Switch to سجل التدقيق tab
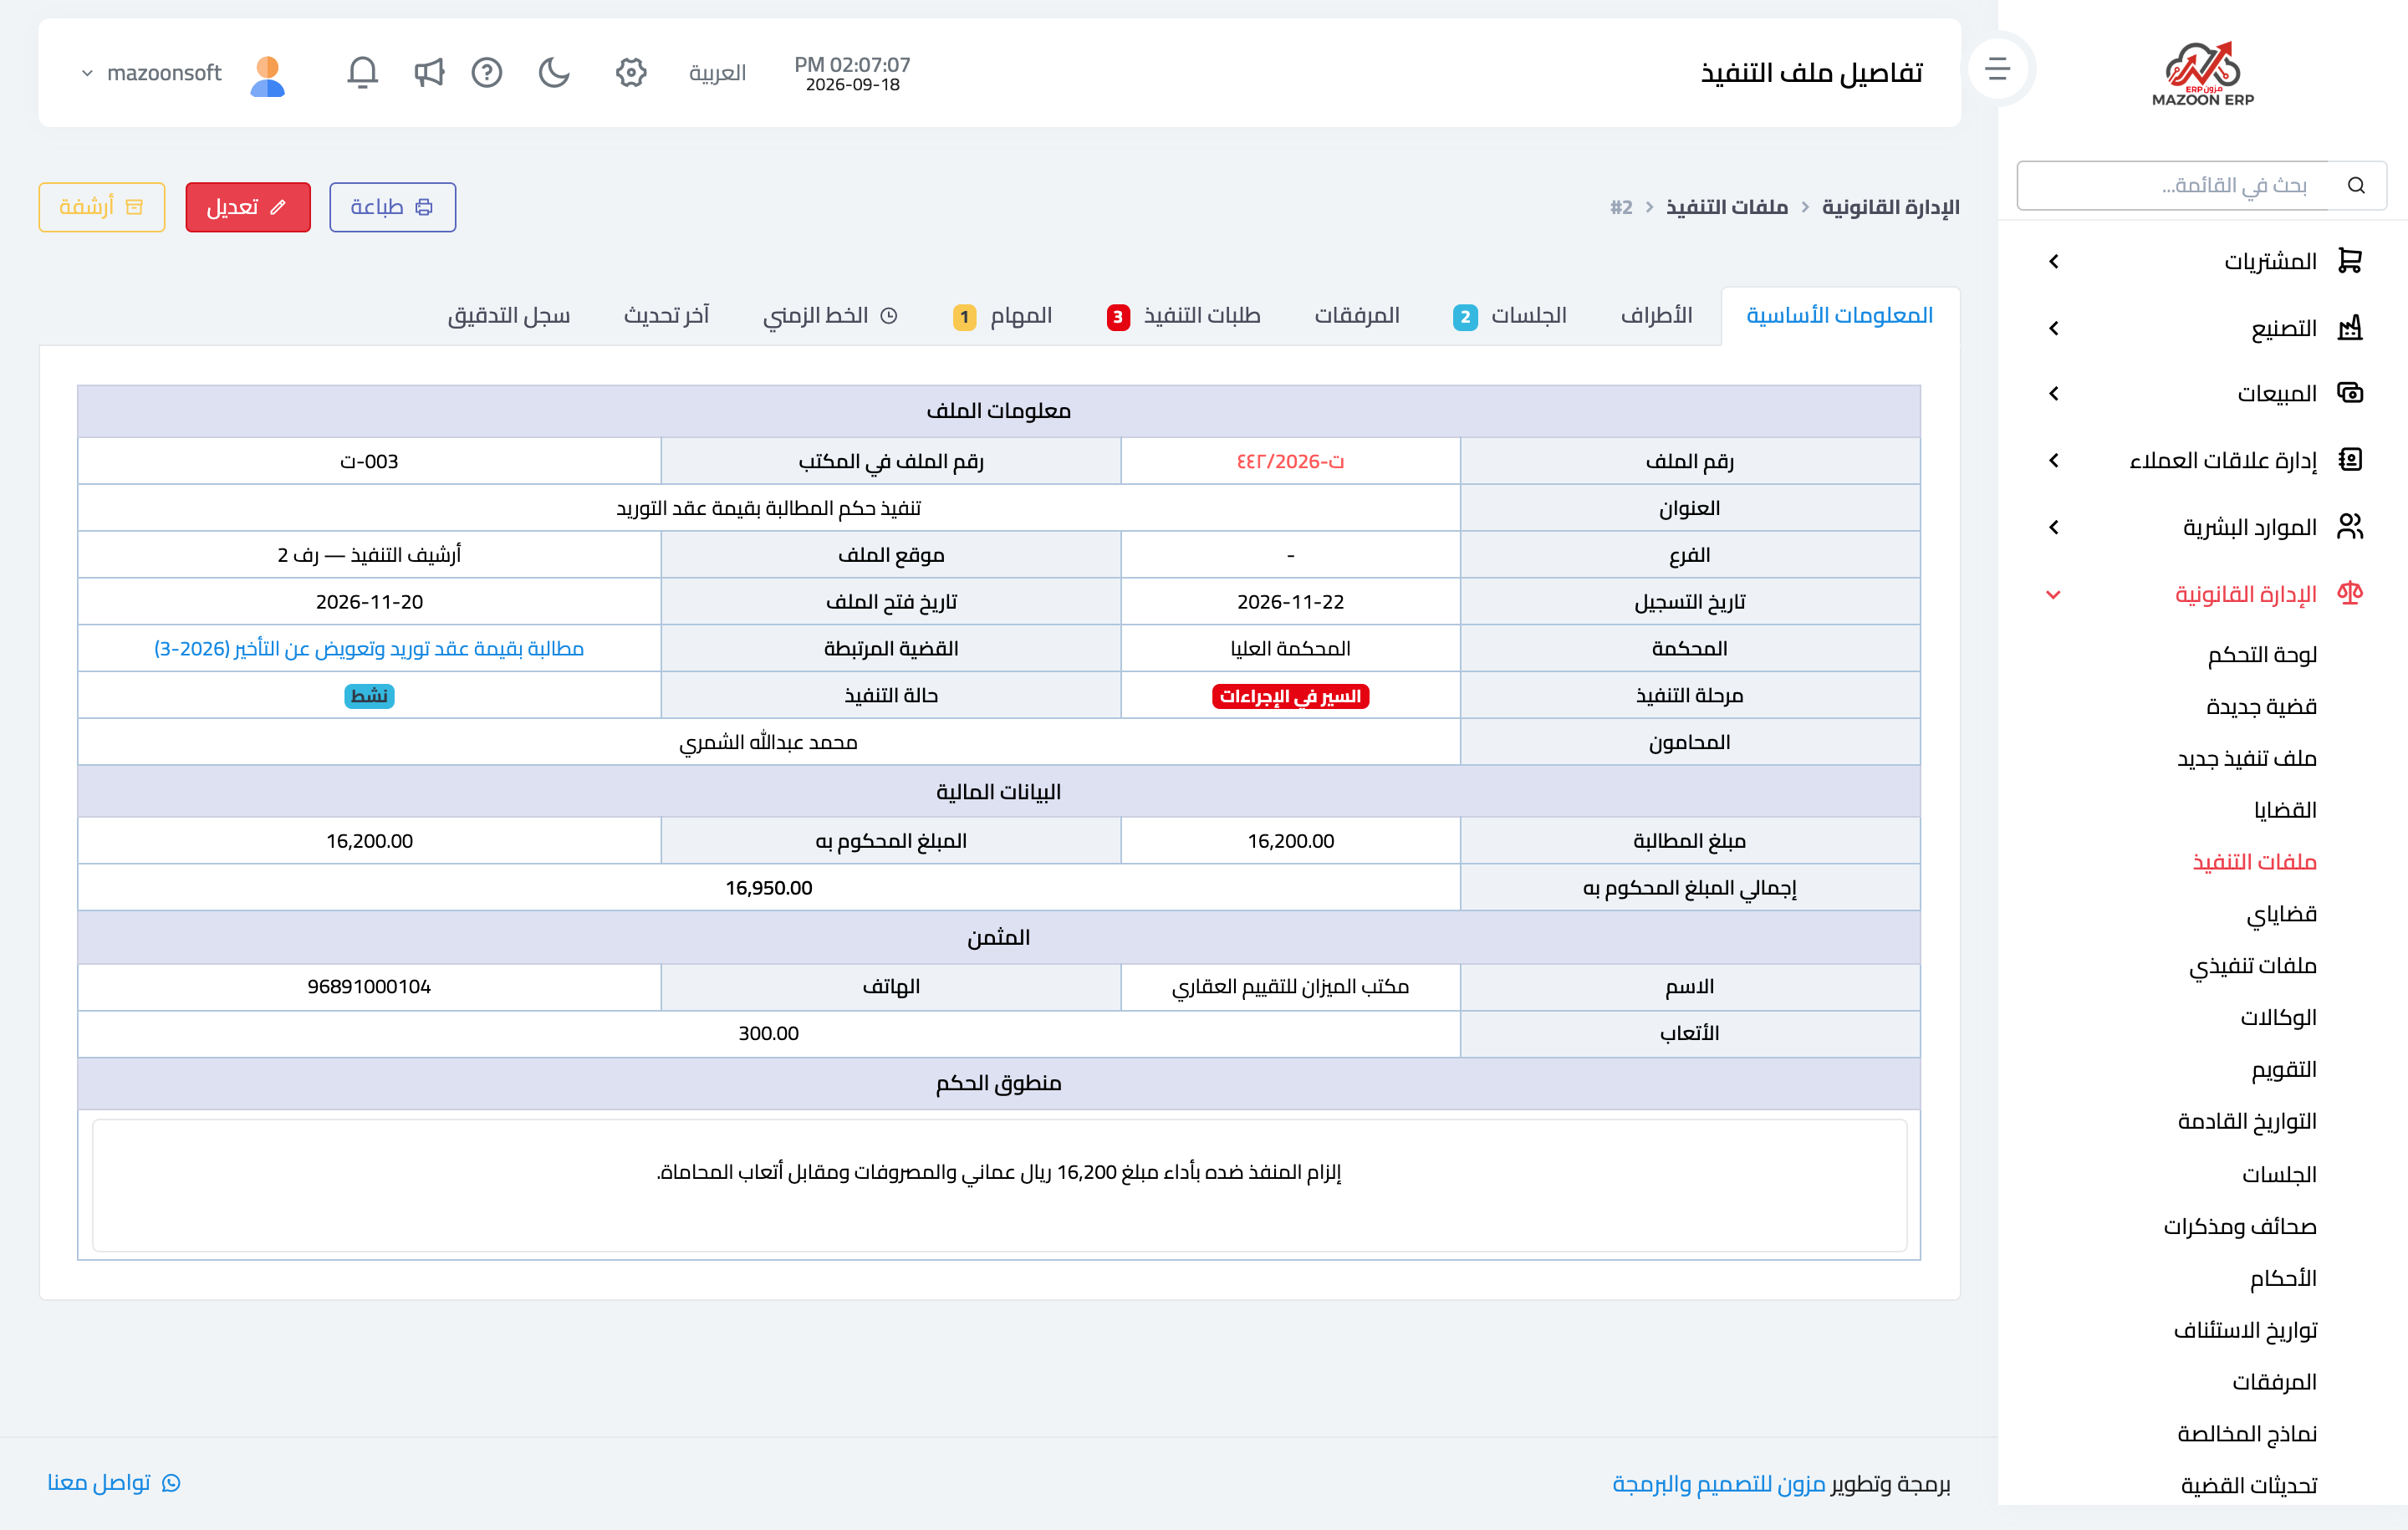2408x1530 pixels. pos(509,316)
